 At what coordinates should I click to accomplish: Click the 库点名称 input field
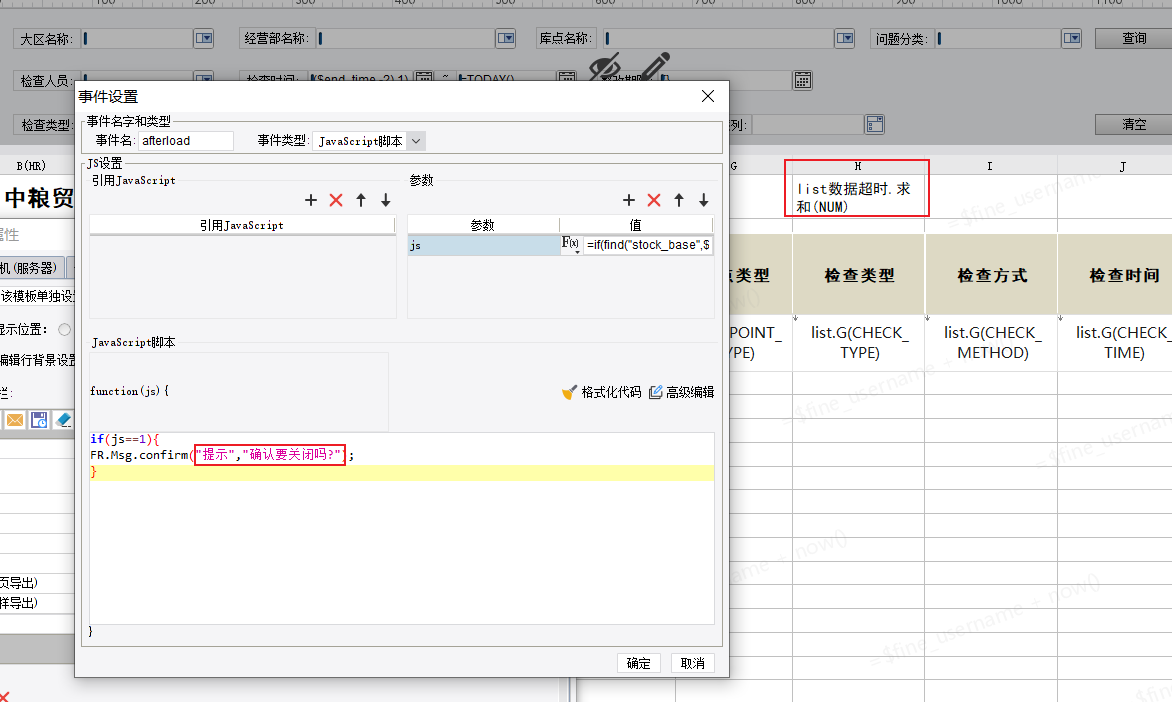pyautogui.click(x=718, y=38)
